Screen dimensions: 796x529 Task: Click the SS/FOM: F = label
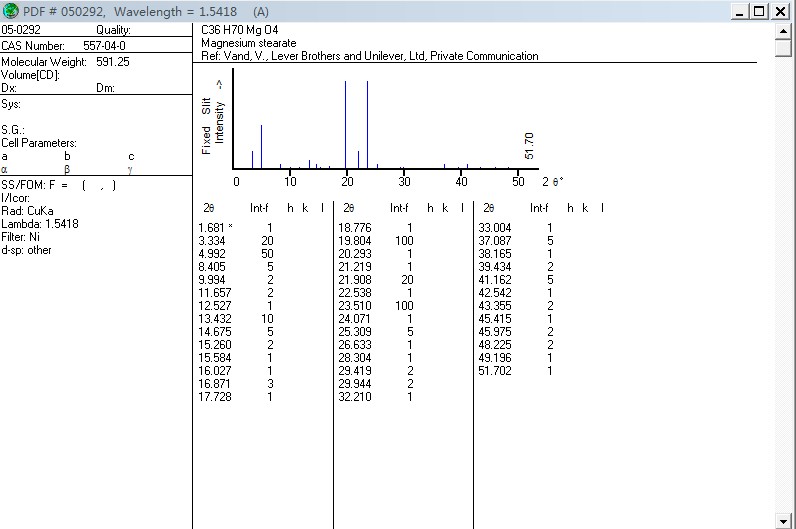click(x=35, y=185)
